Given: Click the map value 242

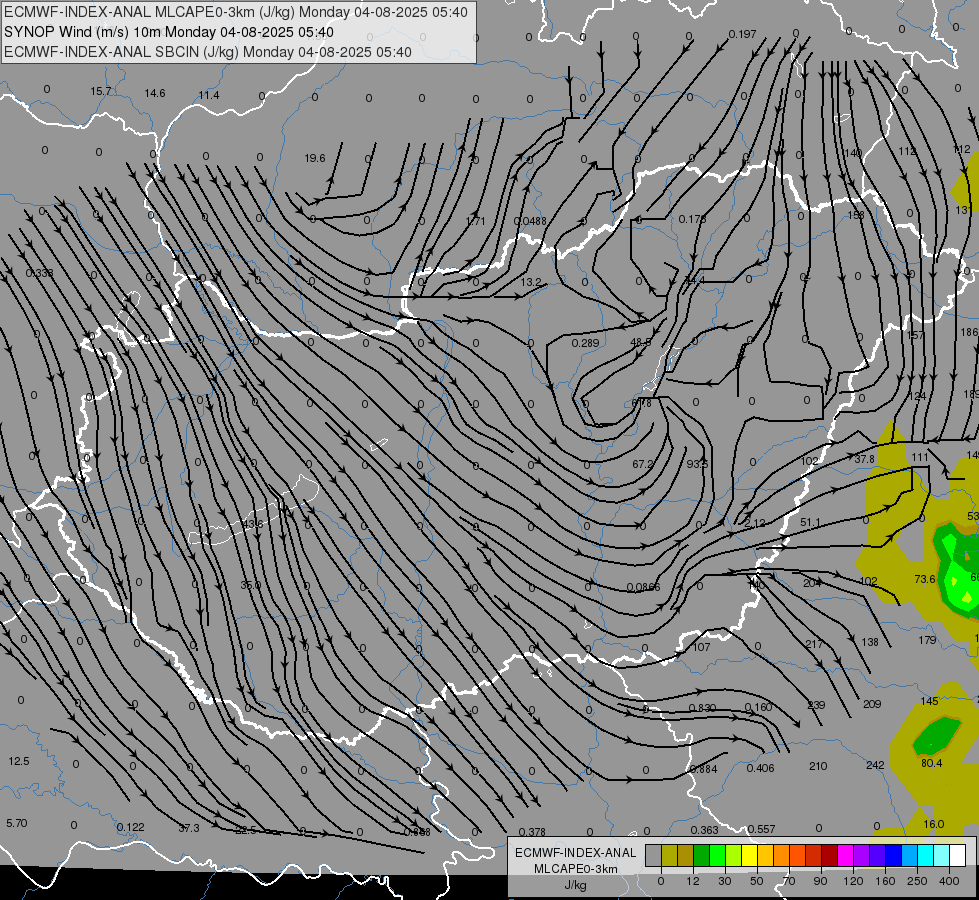Looking at the screenshot, I should point(875,764).
